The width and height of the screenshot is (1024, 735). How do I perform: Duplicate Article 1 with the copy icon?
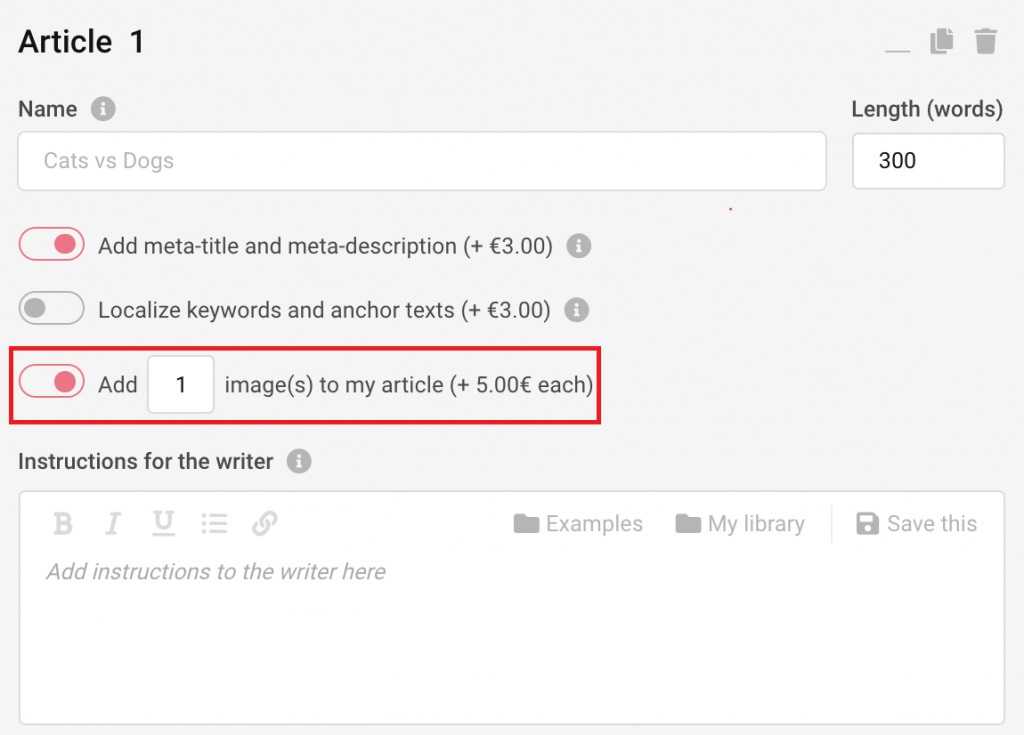[941, 41]
